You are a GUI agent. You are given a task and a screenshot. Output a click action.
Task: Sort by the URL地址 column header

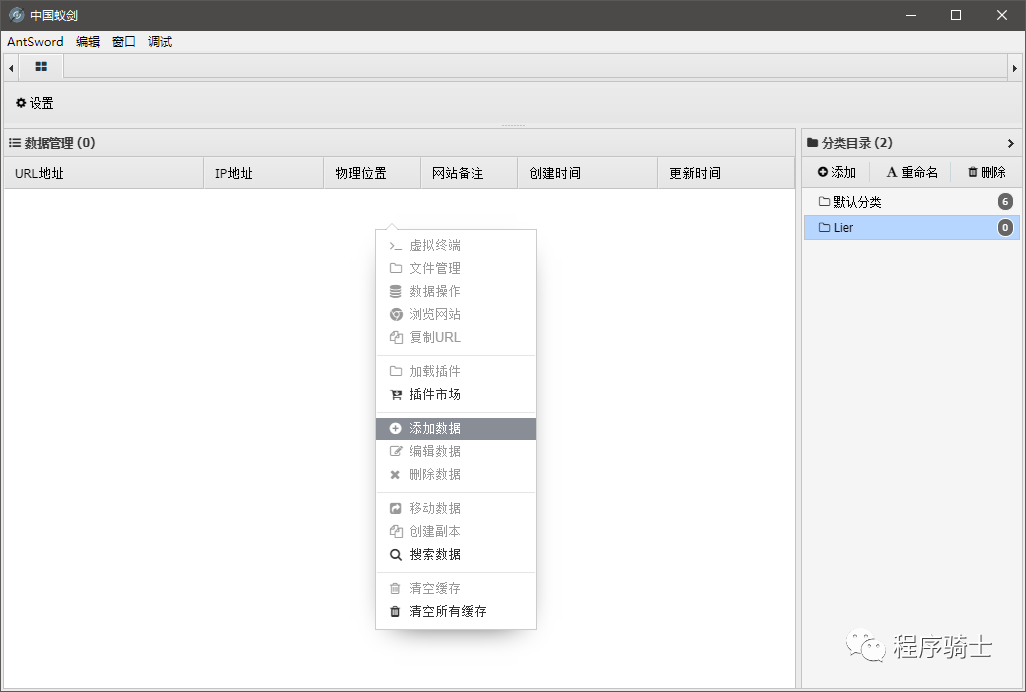[x=104, y=173]
